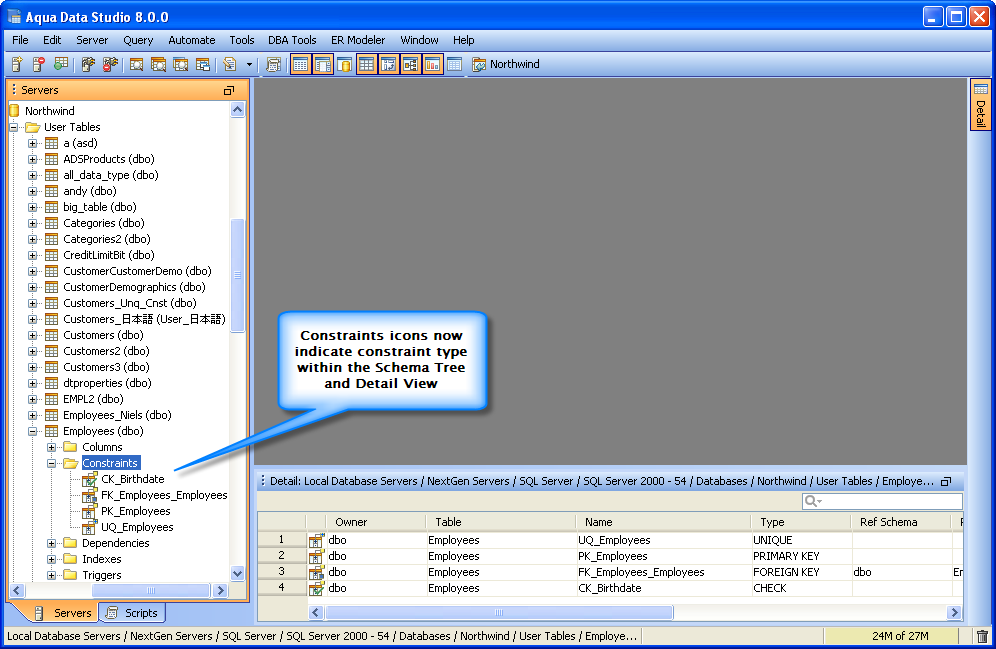Toggle the highlighted bar chart window button
Image resolution: width=996 pixels, height=649 pixels.
click(x=432, y=64)
